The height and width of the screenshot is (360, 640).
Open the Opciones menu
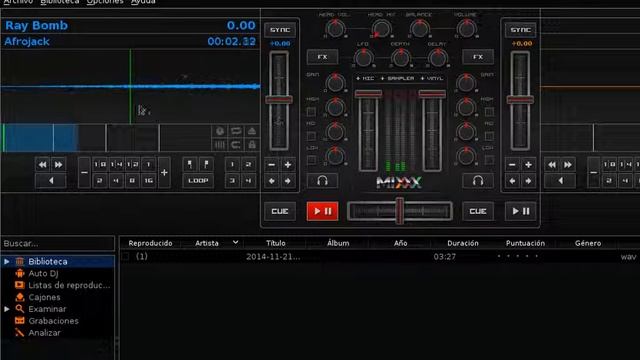(105, 2)
